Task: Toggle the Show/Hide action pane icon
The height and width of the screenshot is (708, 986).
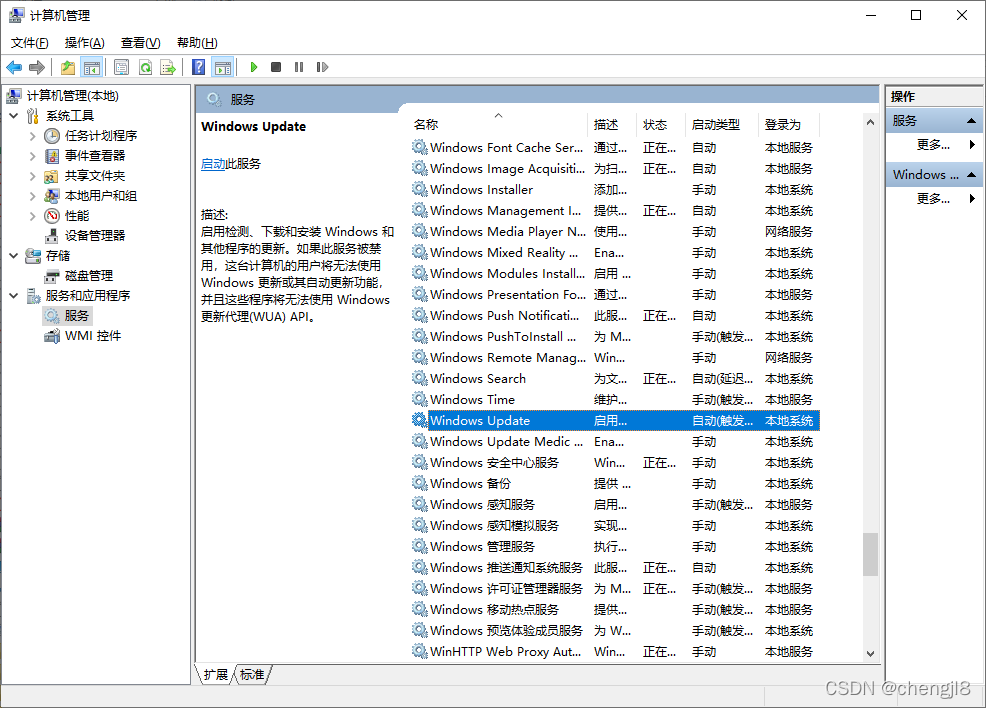Action: point(223,67)
